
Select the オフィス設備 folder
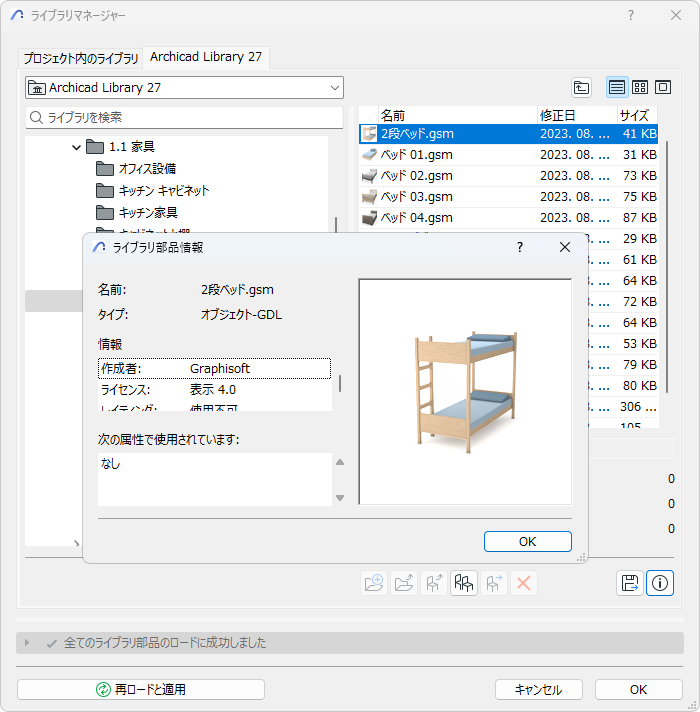147,169
